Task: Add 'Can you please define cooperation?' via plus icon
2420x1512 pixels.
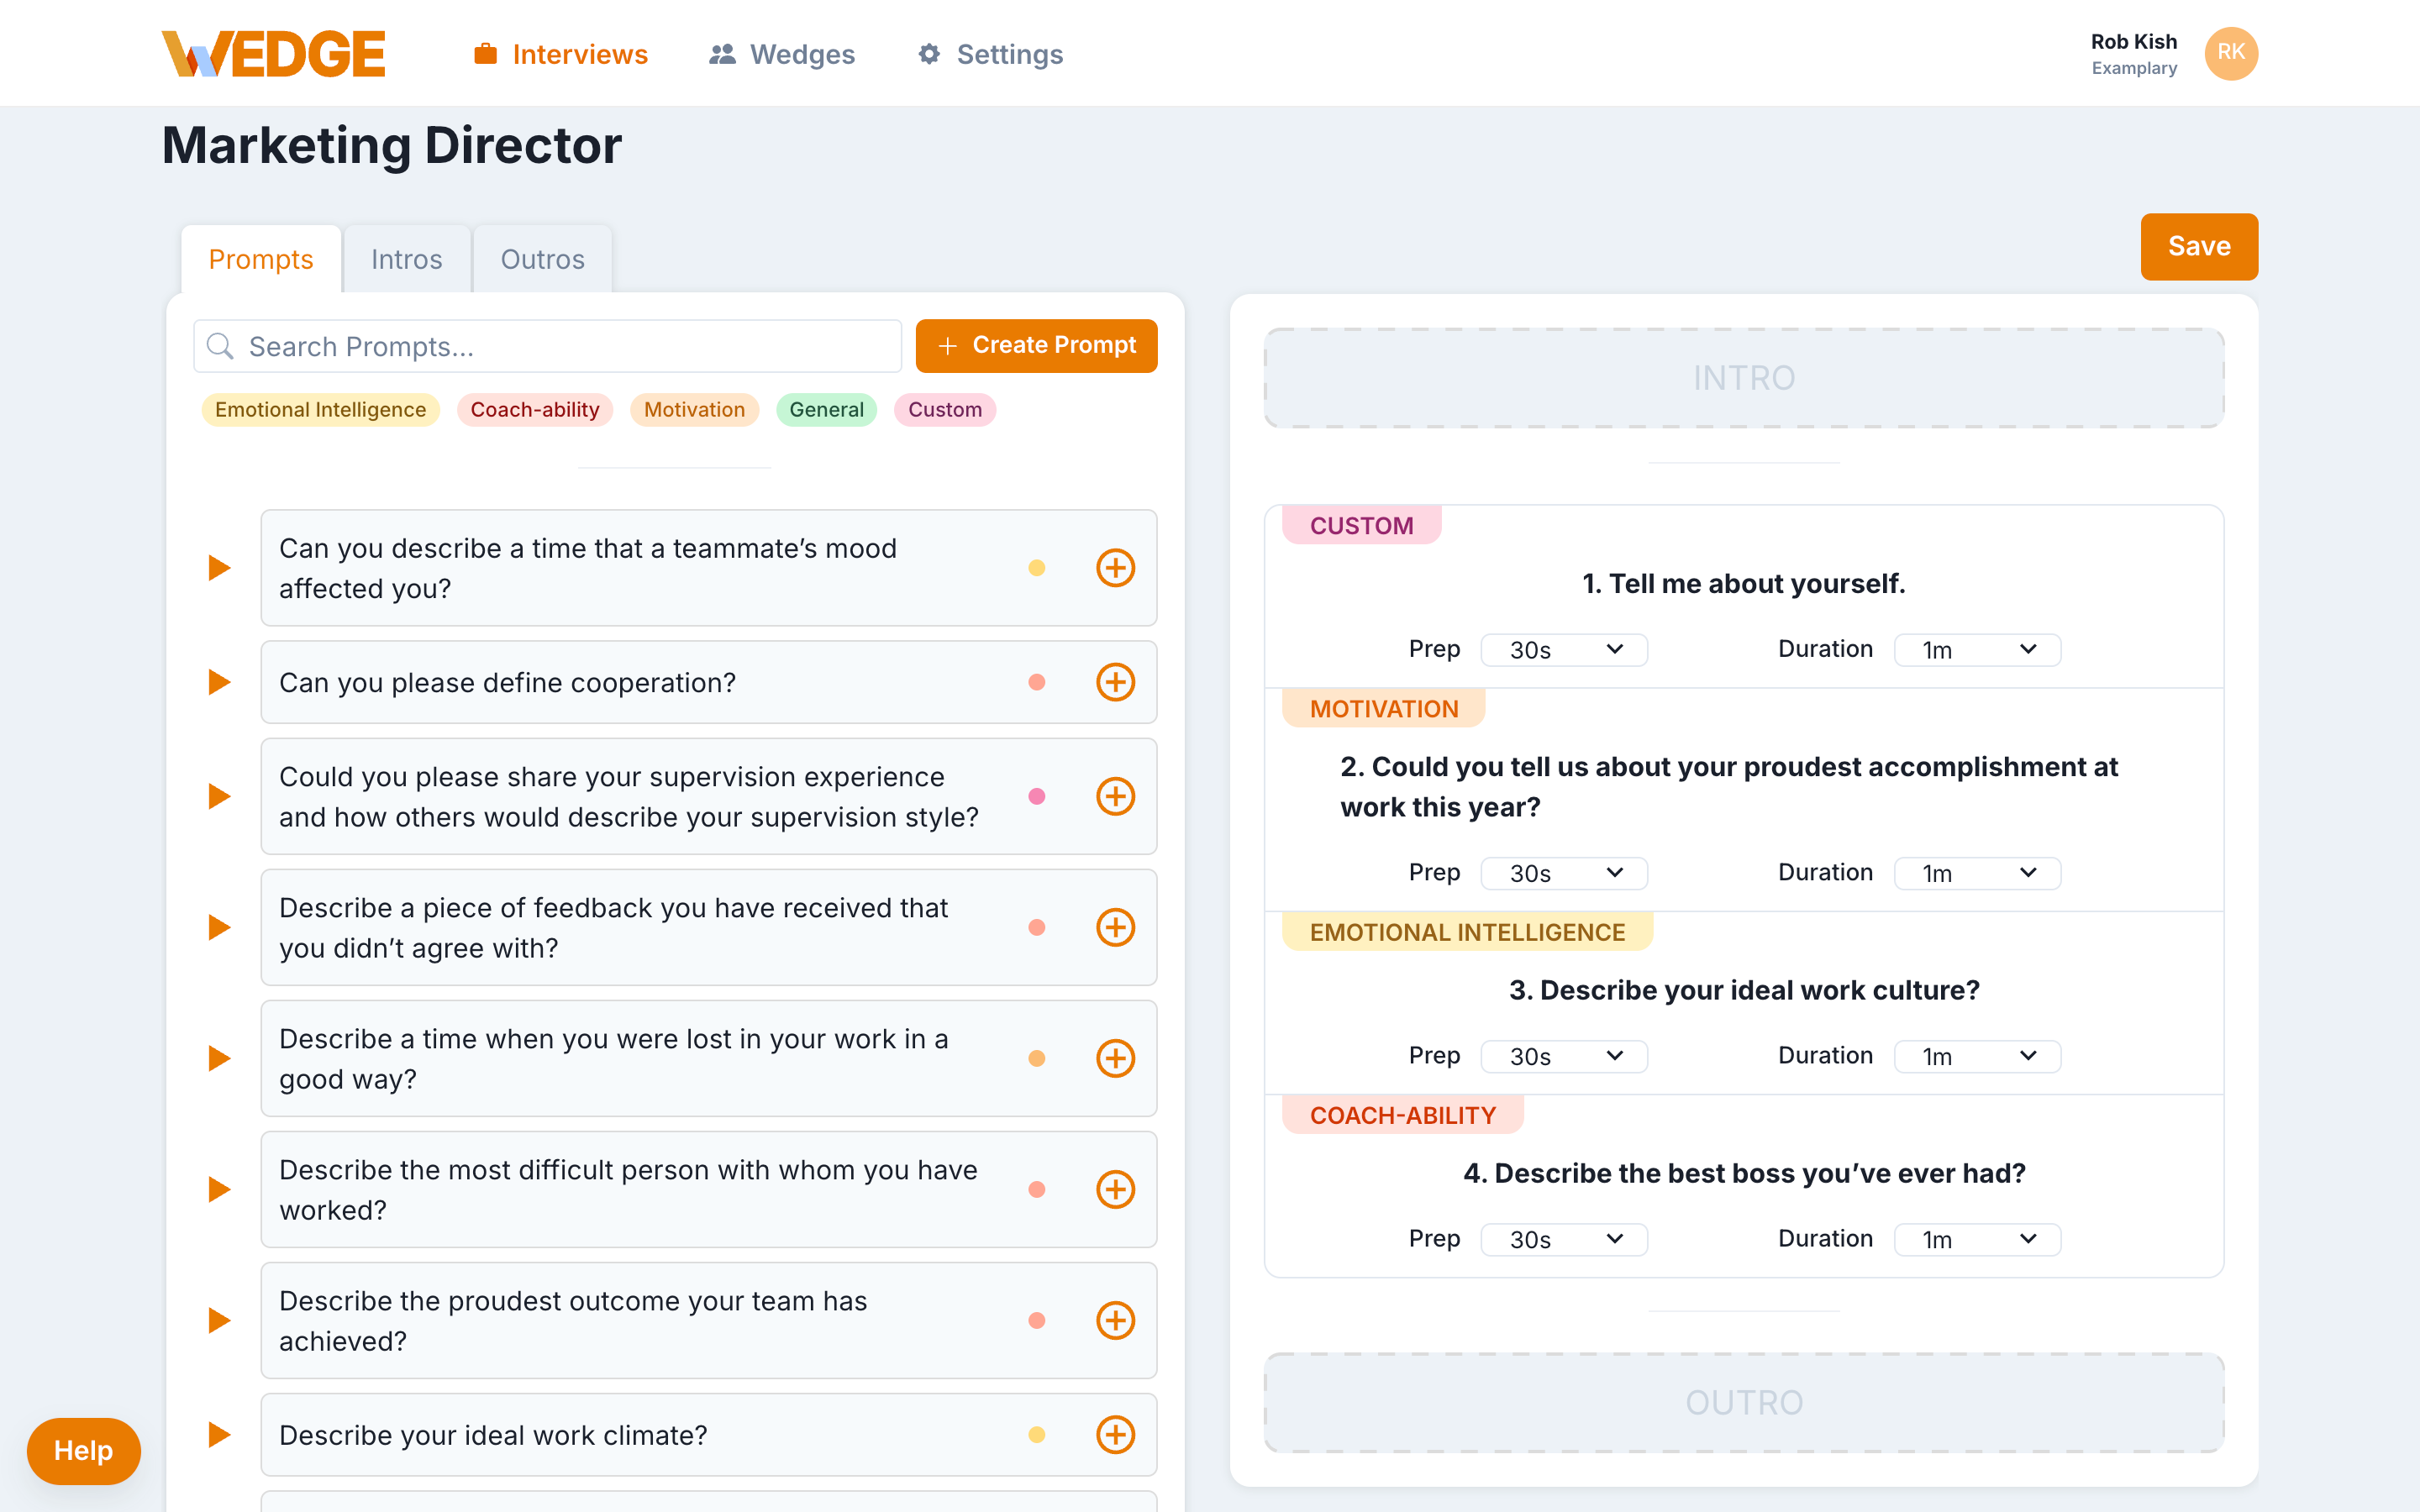Action: tap(1116, 682)
